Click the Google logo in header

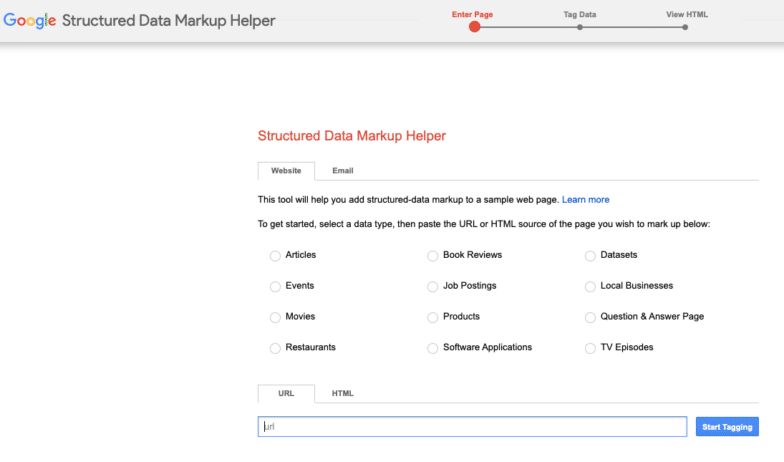click(30, 20)
